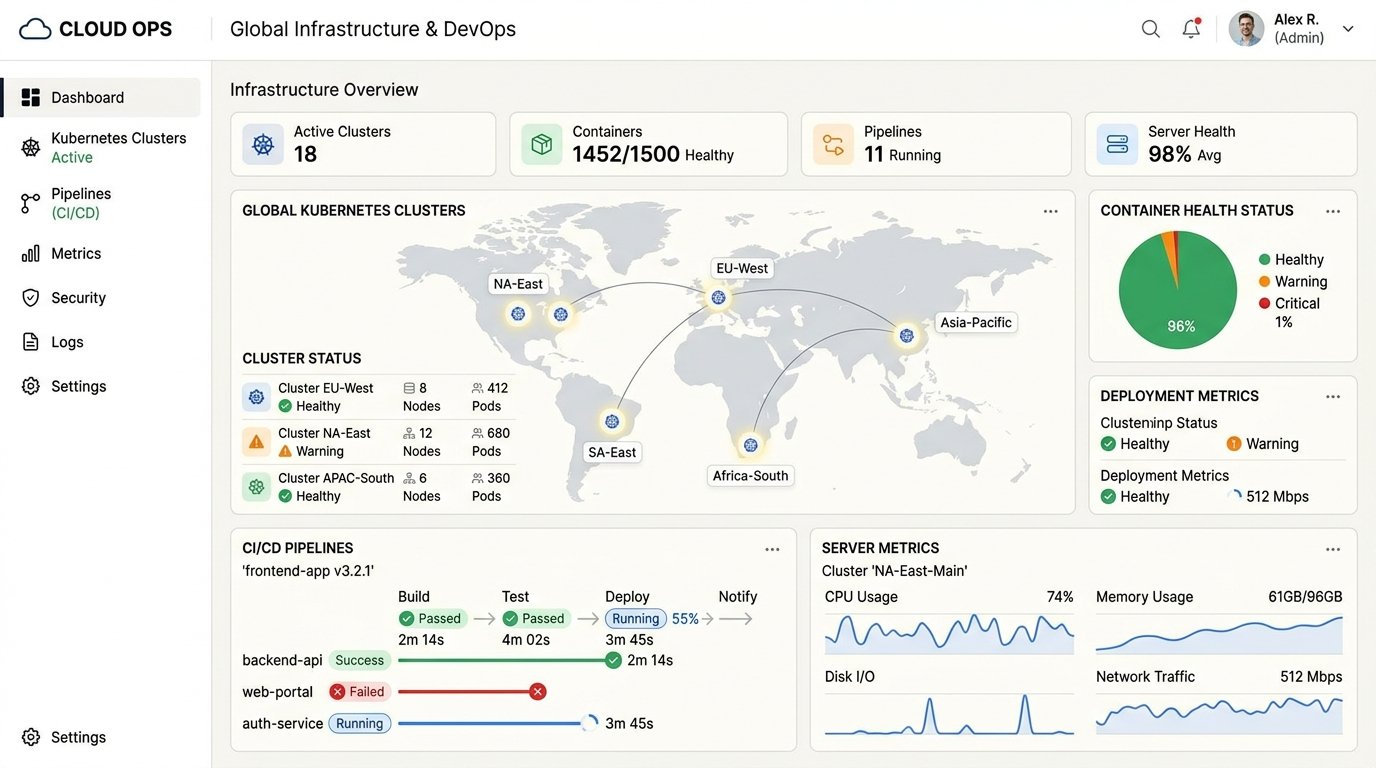Click the Active Clusters helm icon
The height and width of the screenshot is (768, 1376).
[263, 145]
